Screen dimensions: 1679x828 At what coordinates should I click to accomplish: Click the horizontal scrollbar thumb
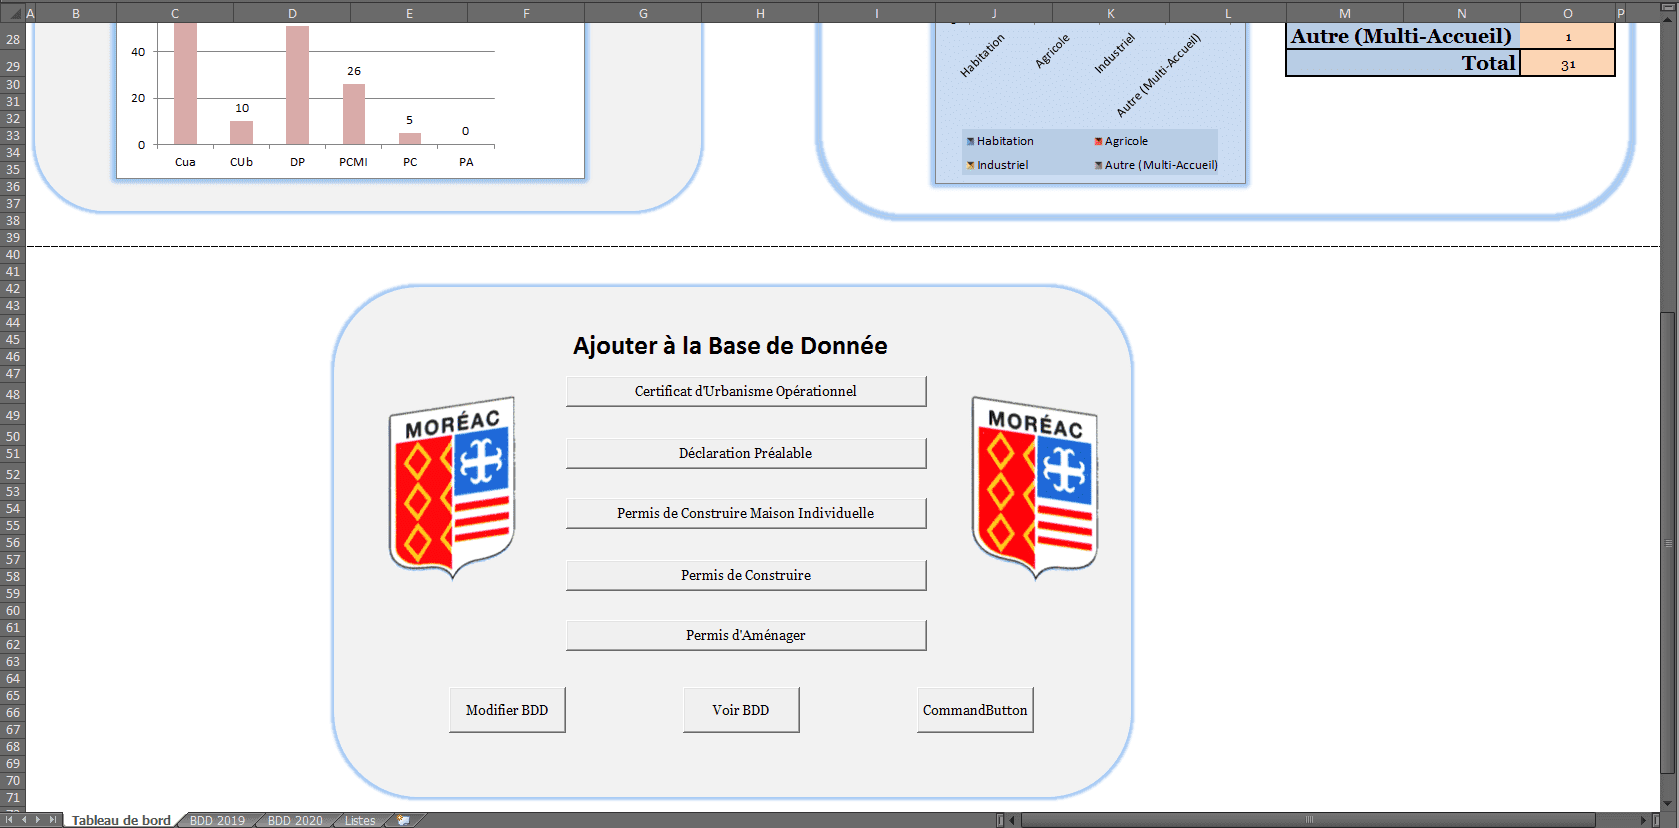pos(1308,820)
